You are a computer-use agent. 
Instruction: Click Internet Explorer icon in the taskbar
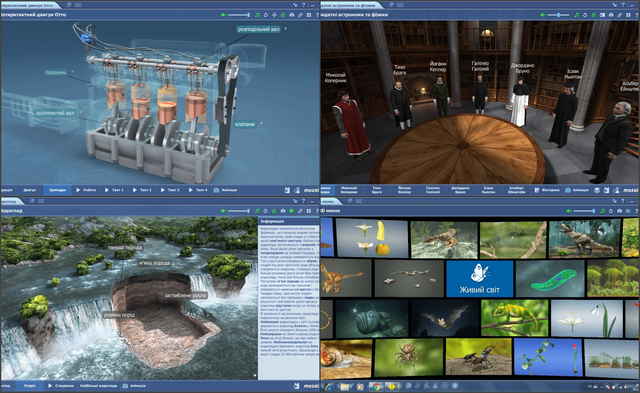[x=329, y=386]
